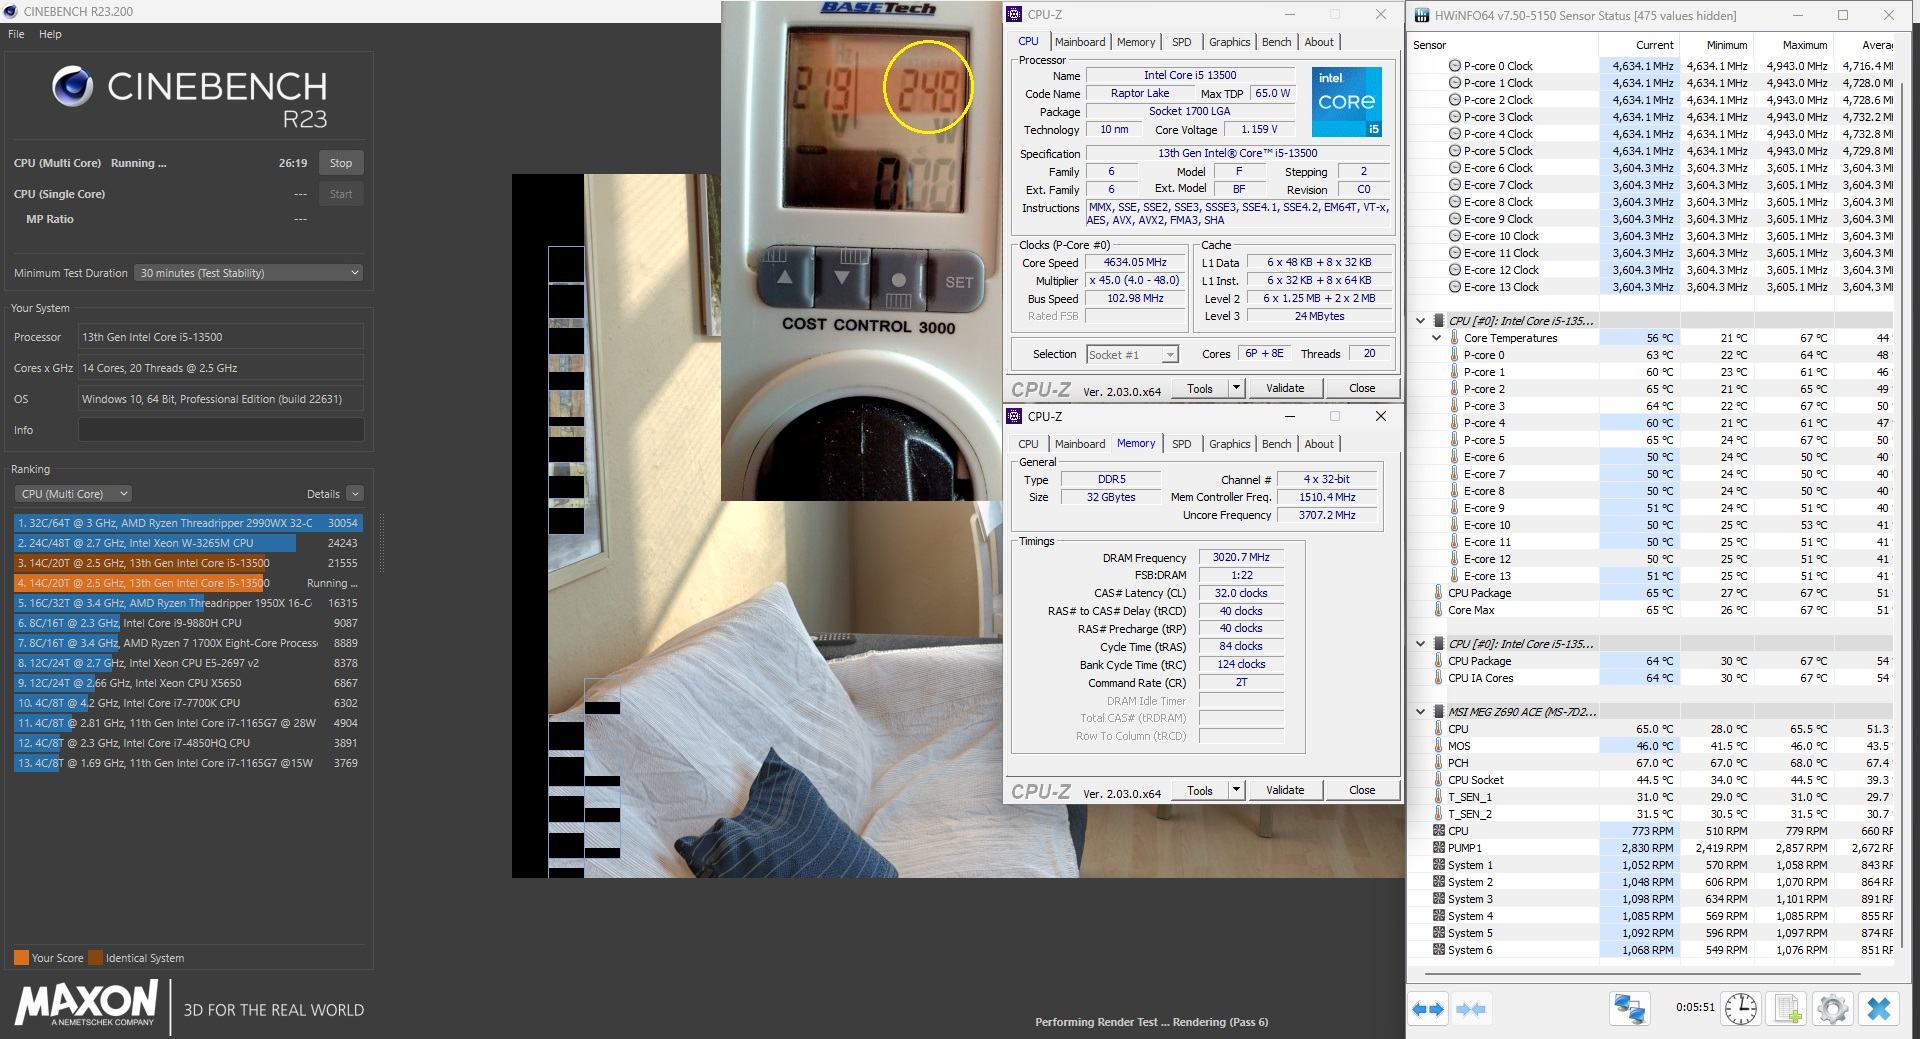
Task: Close HWiNFO sensors with blue X
Action: (1878, 1009)
